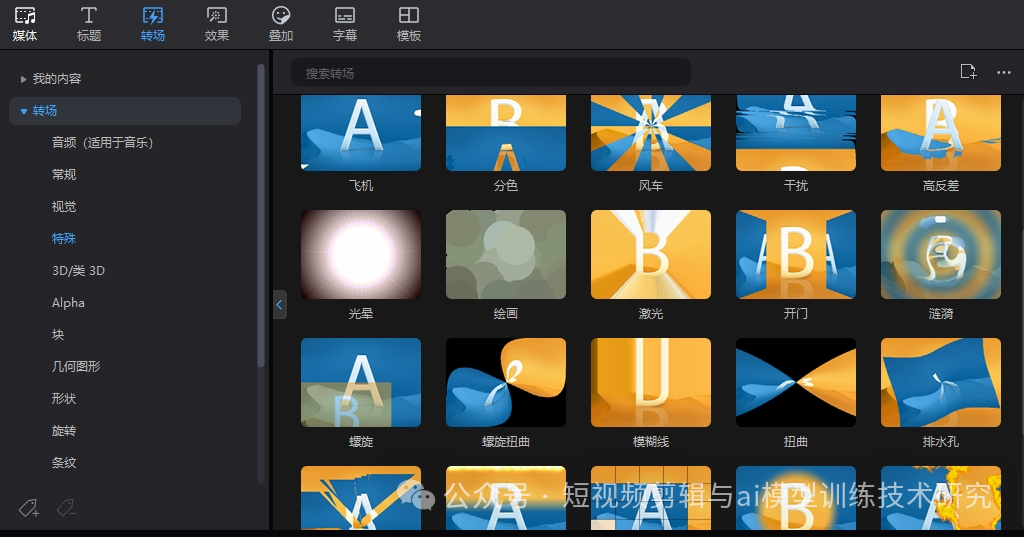The image size is (1024, 537).
Task: Go to the 模板 templates tab
Action: point(409,24)
